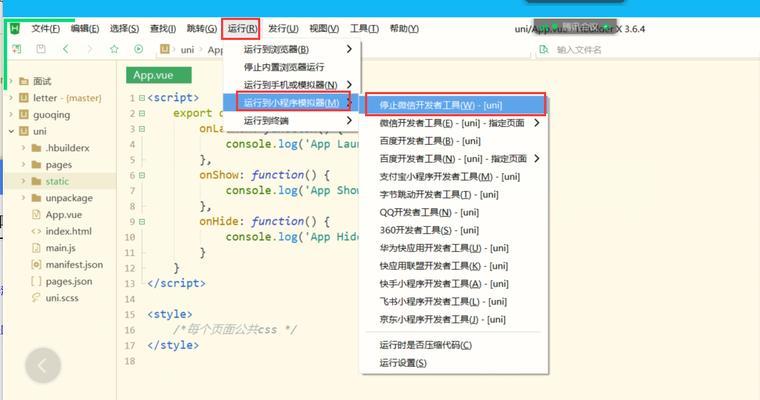
Task: Select 运行到小程序模拟器(M)
Action: [292, 103]
